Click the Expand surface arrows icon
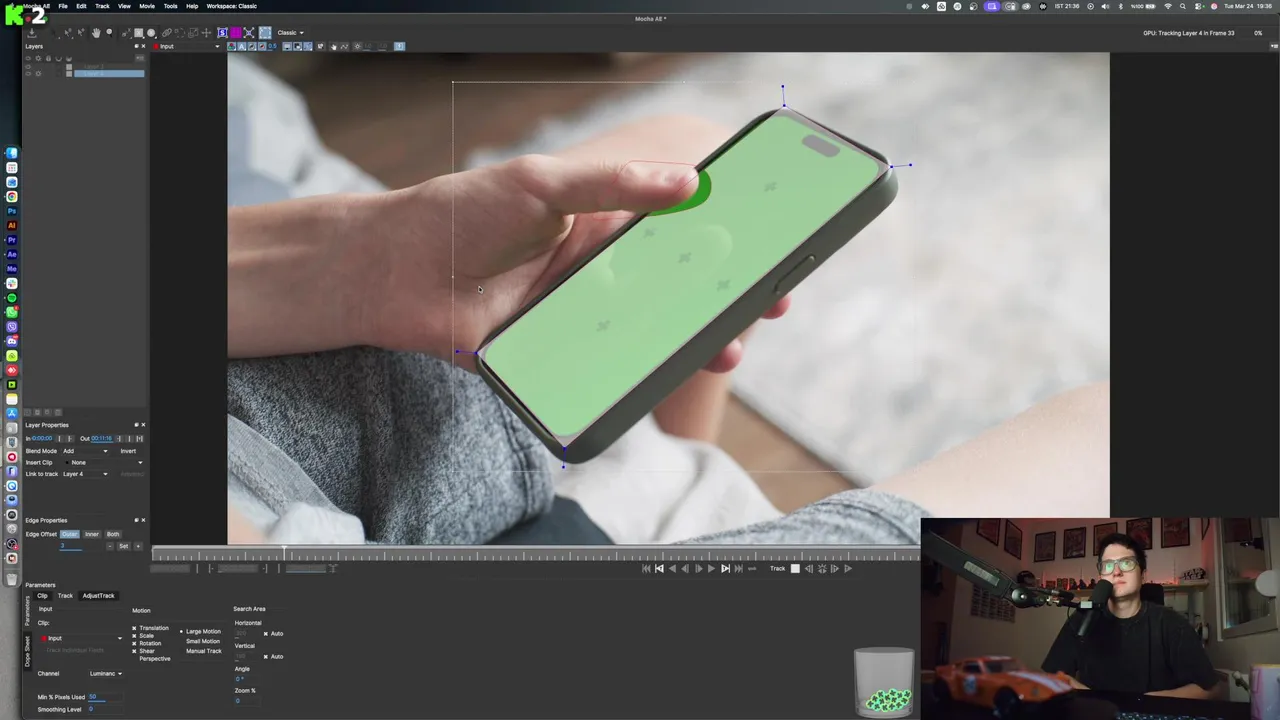 click(x=249, y=32)
